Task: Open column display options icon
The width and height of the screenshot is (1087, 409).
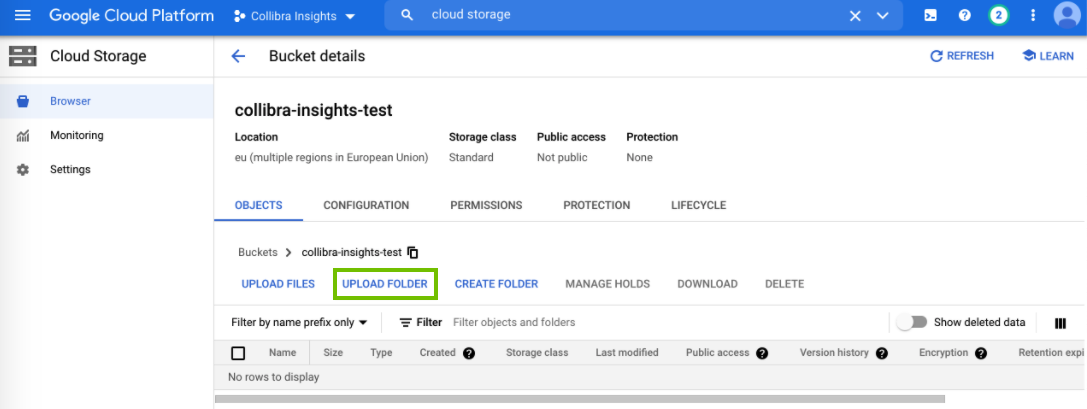Action: (x=1060, y=323)
